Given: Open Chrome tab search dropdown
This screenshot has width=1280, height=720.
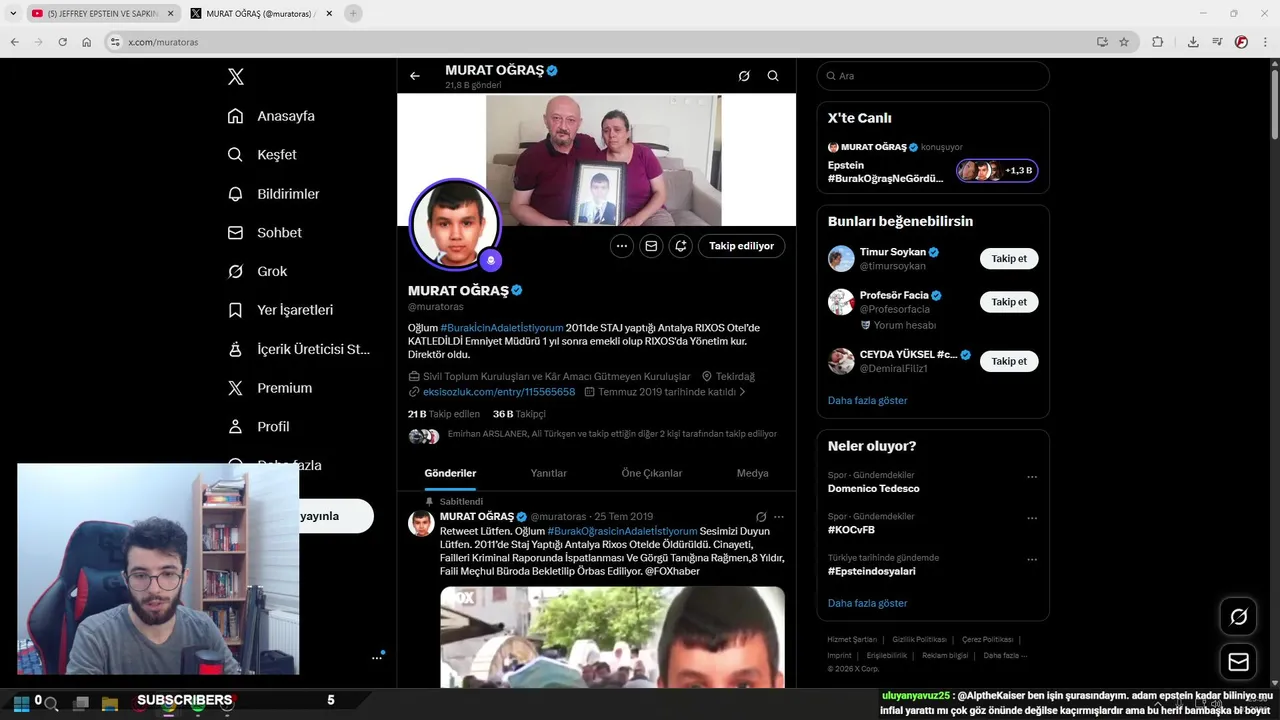Looking at the screenshot, I should point(13,13).
